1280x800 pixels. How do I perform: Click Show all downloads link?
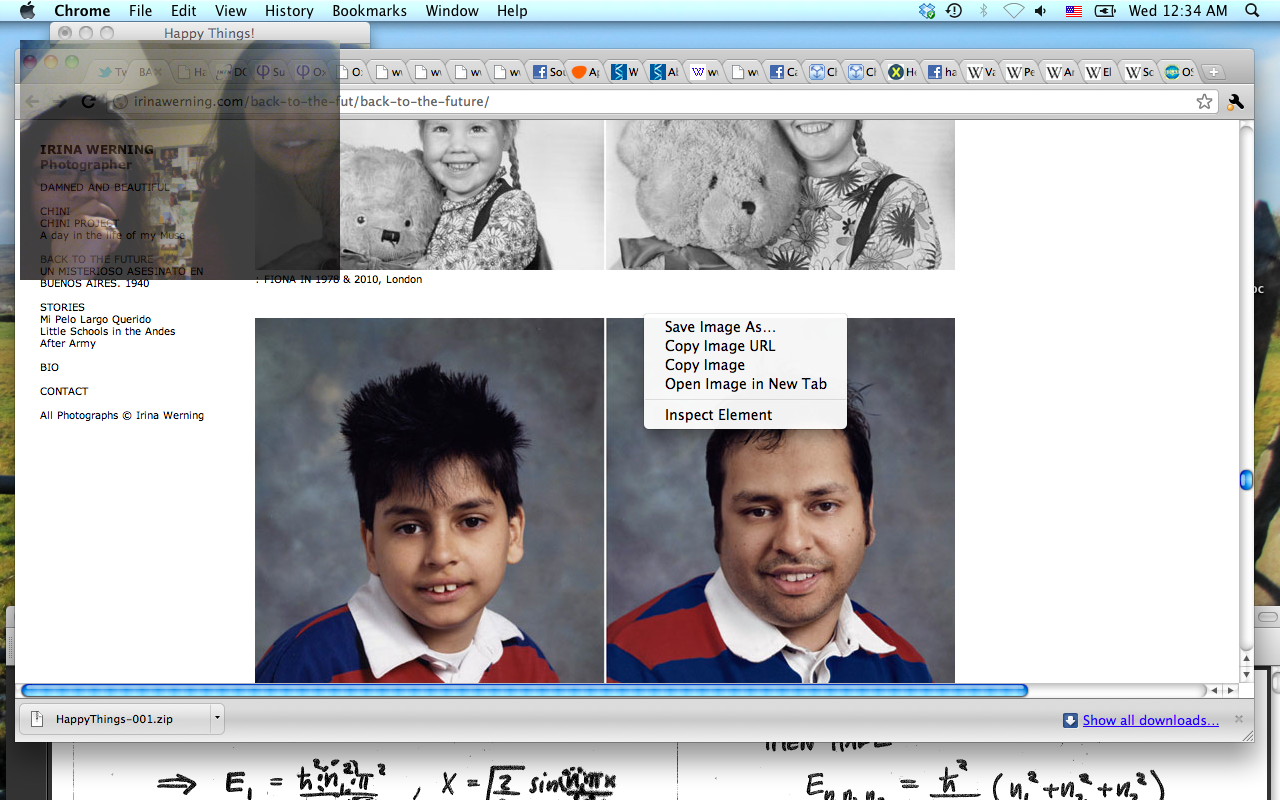point(1150,720)
